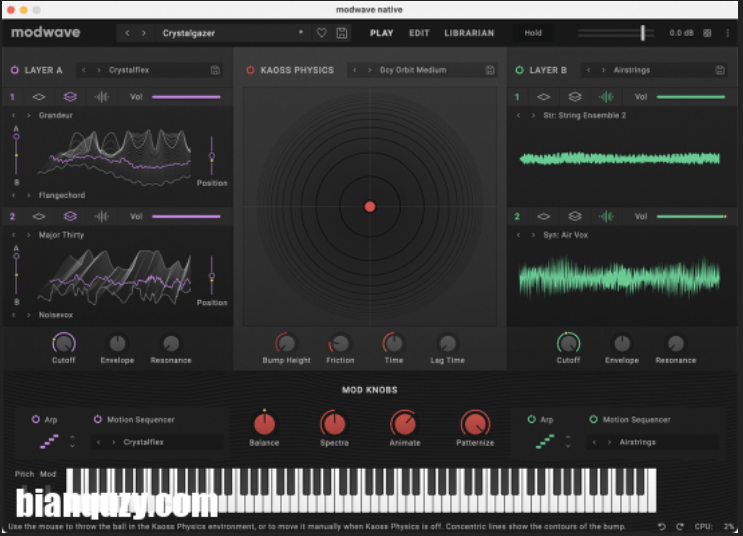Screen dimensions: 743x536
Task: Toggle Kaoss Physics power button
Action: click(x=251, y=70)
